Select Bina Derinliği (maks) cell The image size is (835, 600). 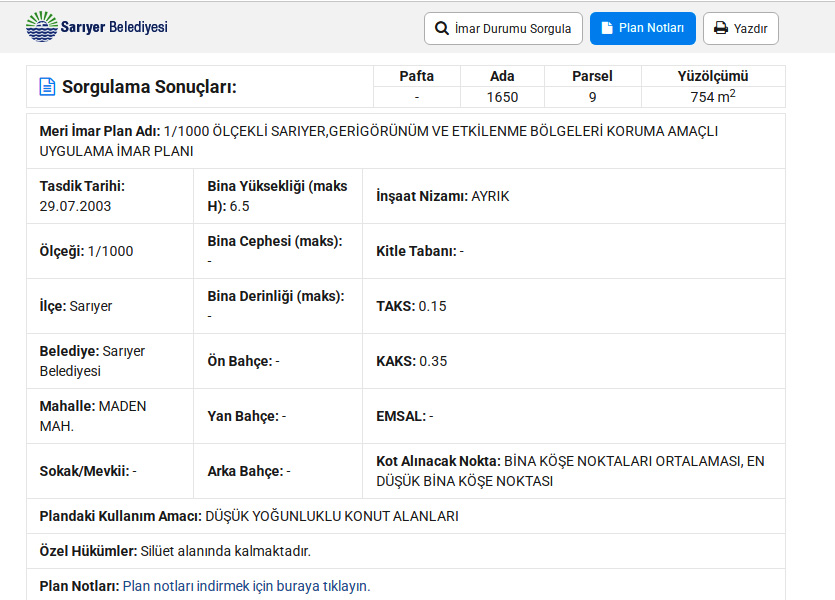[278, 306]
